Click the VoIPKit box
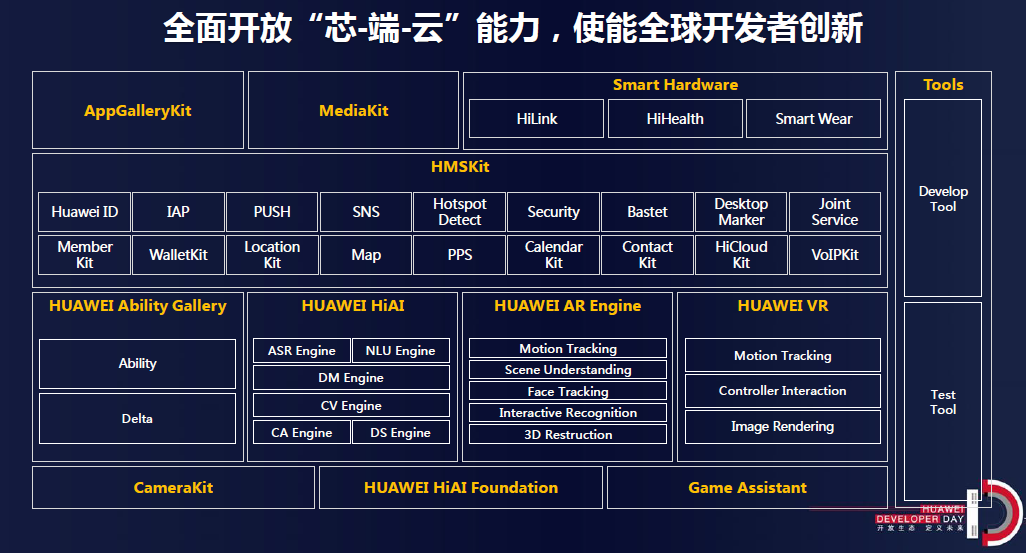The height and width of the screenshot is (553, 1026). [x=835, y=255]
